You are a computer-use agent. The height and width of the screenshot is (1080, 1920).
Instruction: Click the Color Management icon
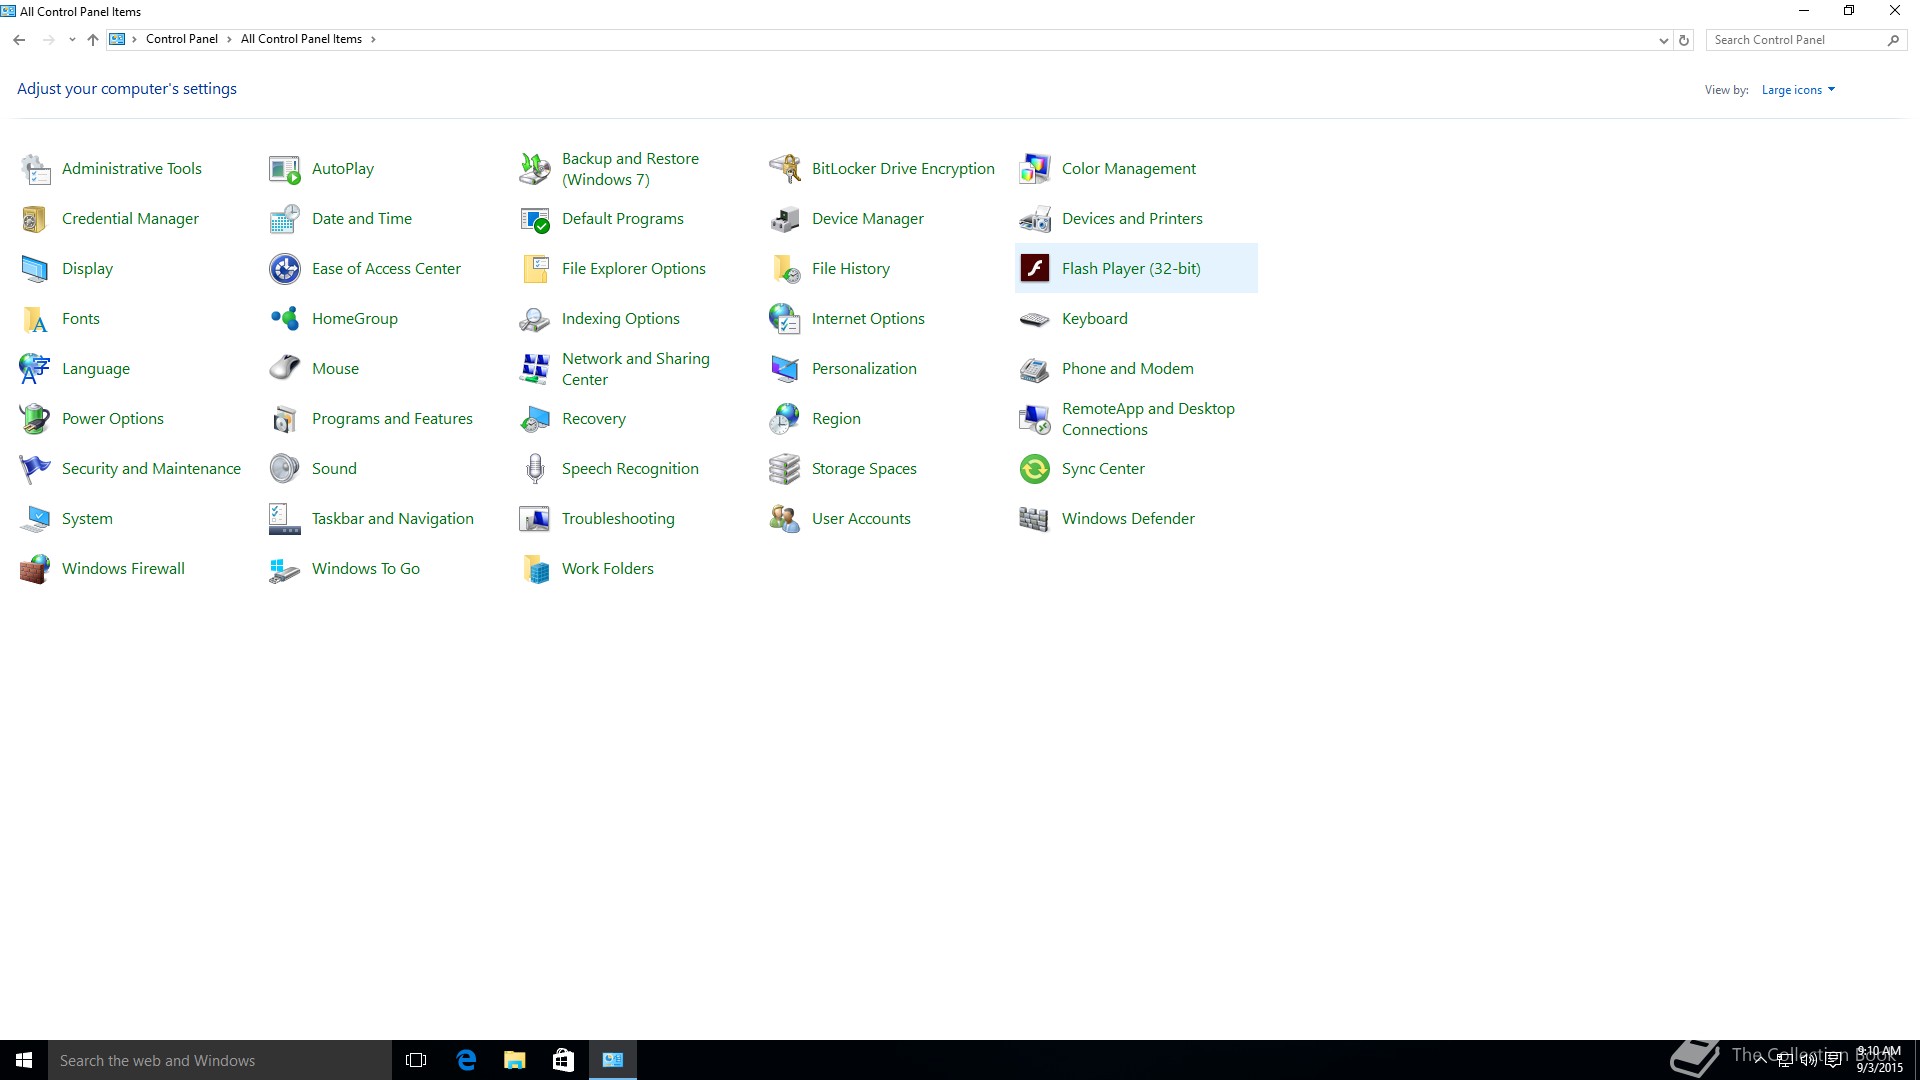pyautogui.click(x=1035, y=169)
